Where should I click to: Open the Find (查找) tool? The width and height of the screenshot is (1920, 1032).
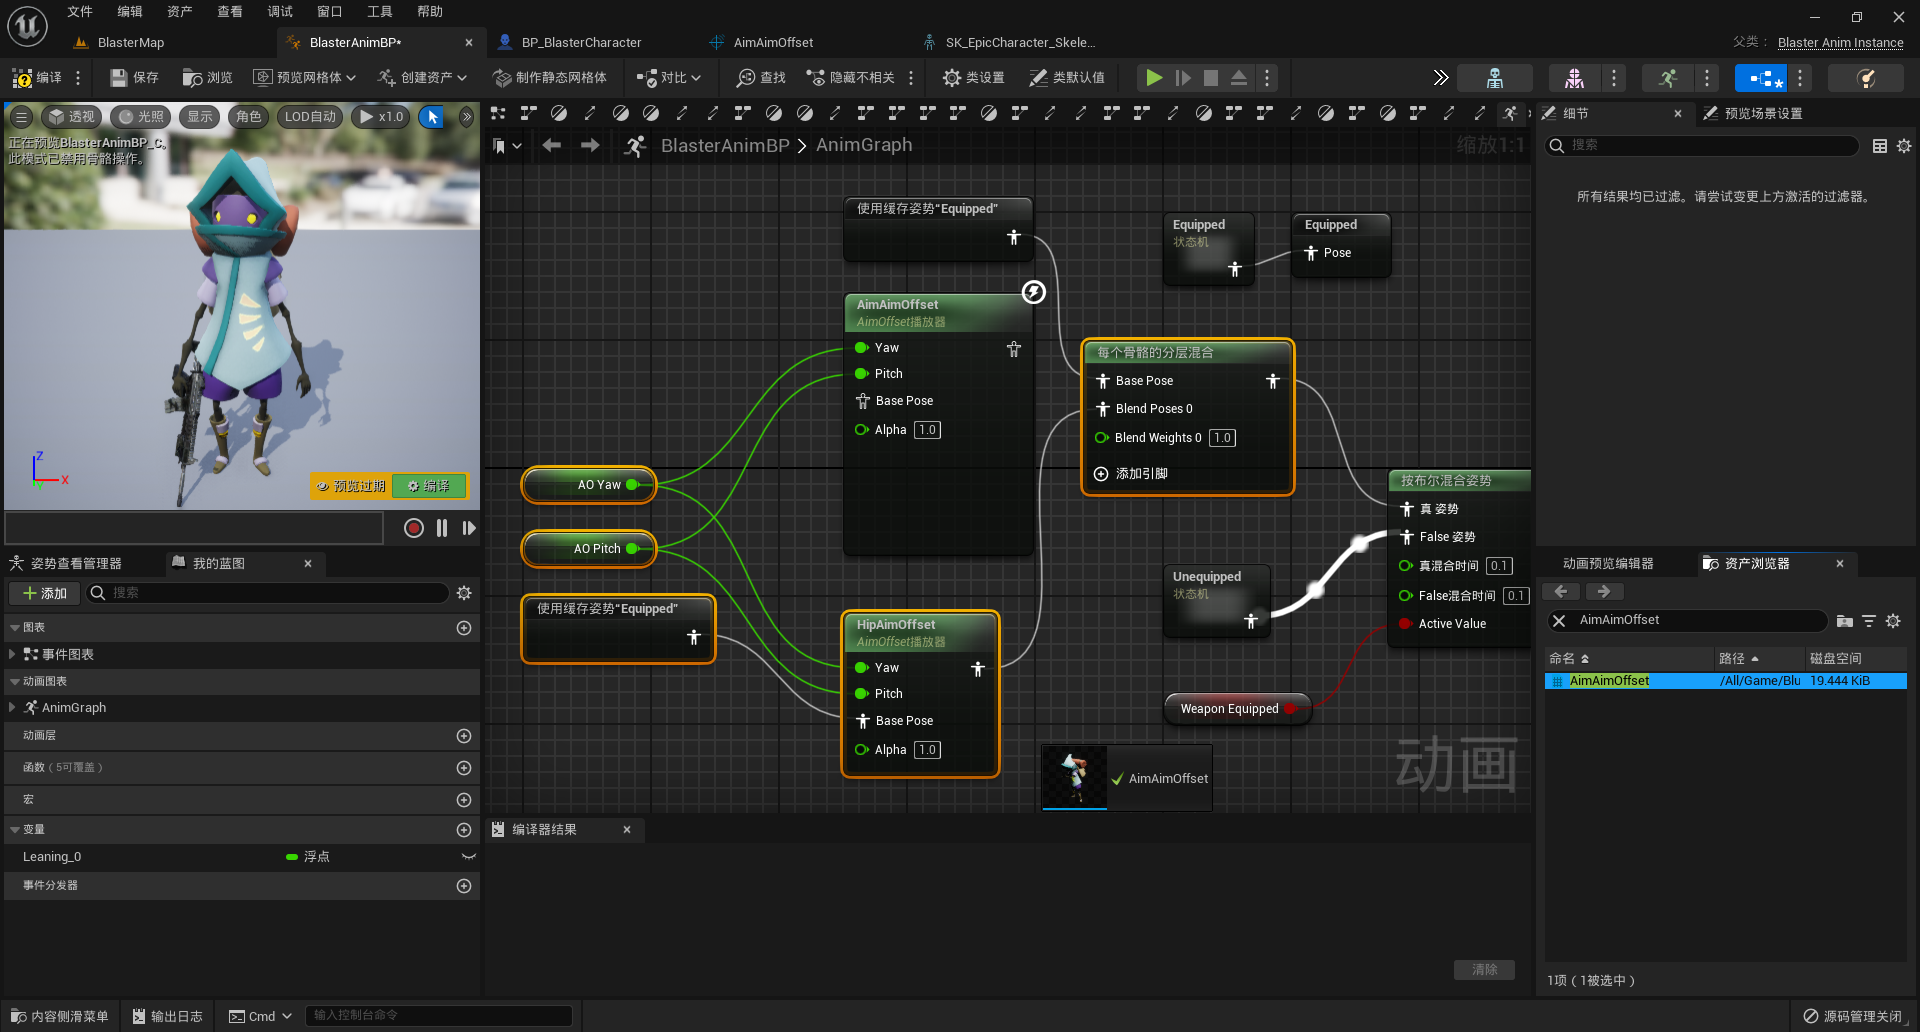click(x=762, y=78)
